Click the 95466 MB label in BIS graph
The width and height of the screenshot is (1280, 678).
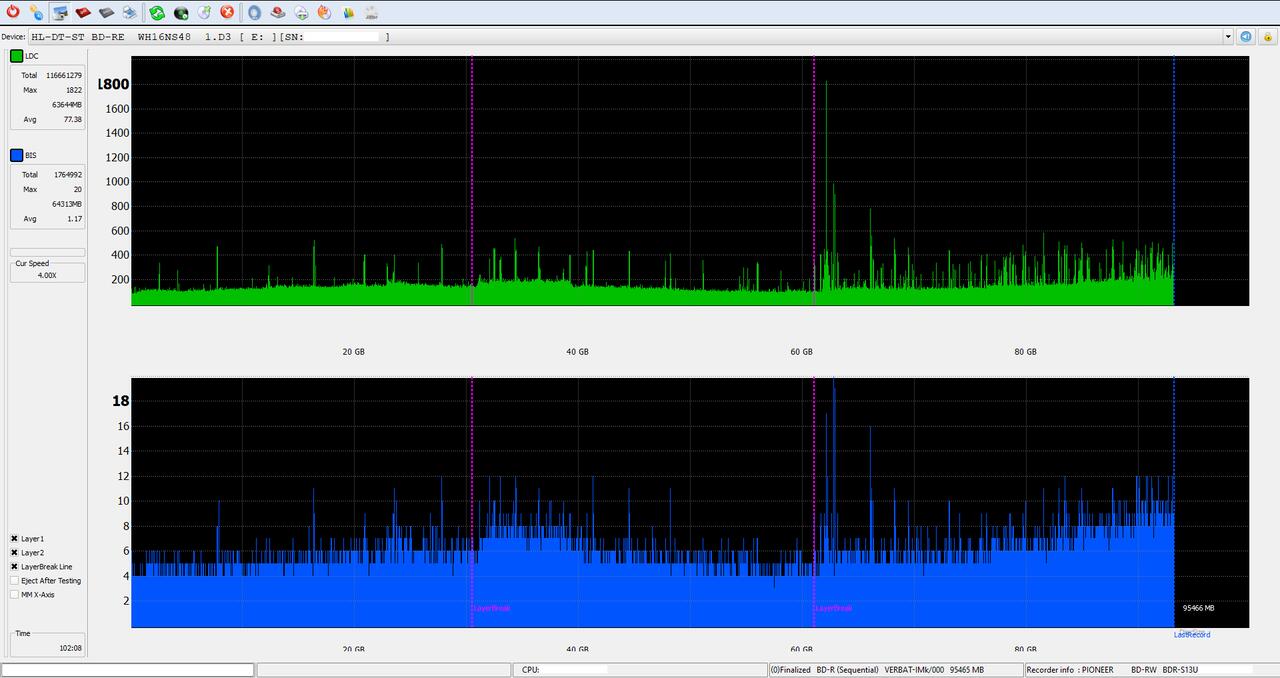[x=1198, y=608]
